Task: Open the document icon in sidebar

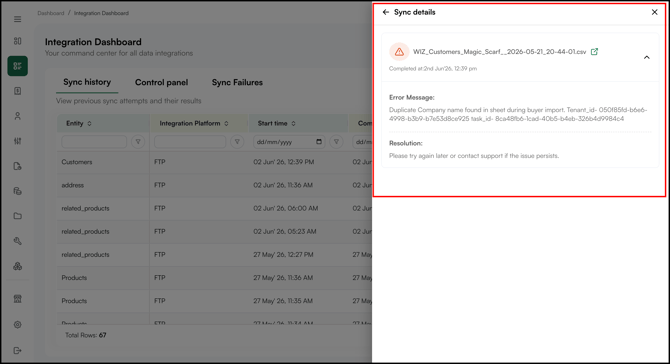Action: tap(18, 91)
